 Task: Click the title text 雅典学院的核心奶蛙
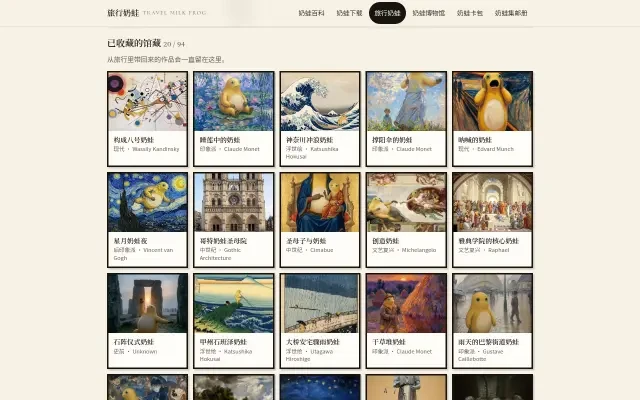point(489,241)
